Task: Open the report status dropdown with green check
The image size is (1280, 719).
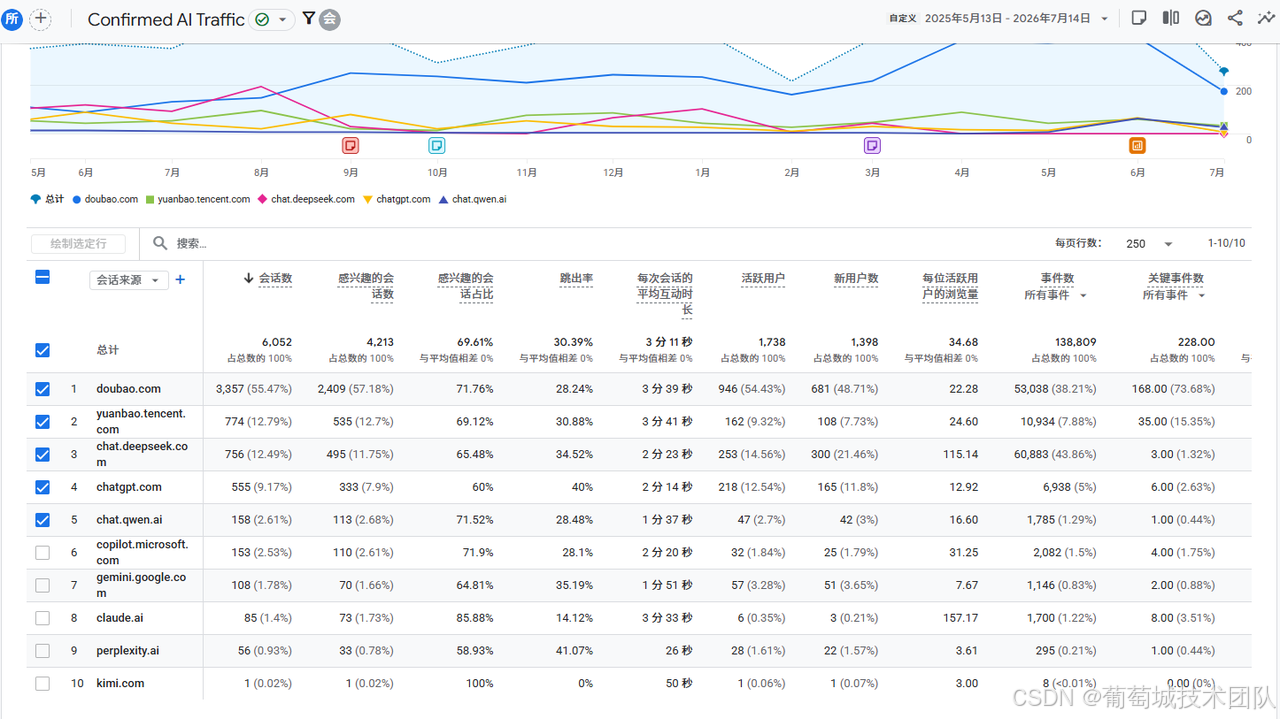Action: pyautogui.click(x=272, y=19)
